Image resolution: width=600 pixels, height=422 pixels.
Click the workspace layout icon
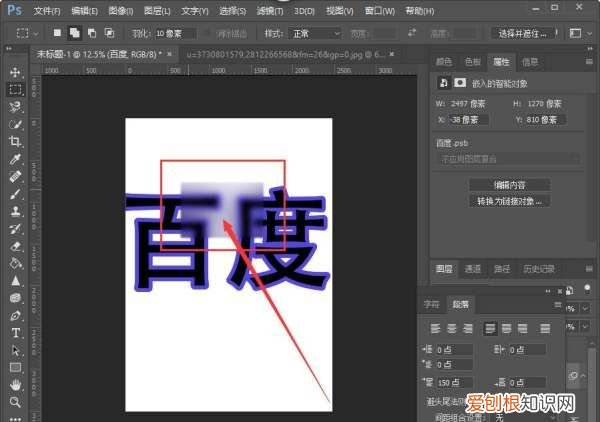click(575, 34)
